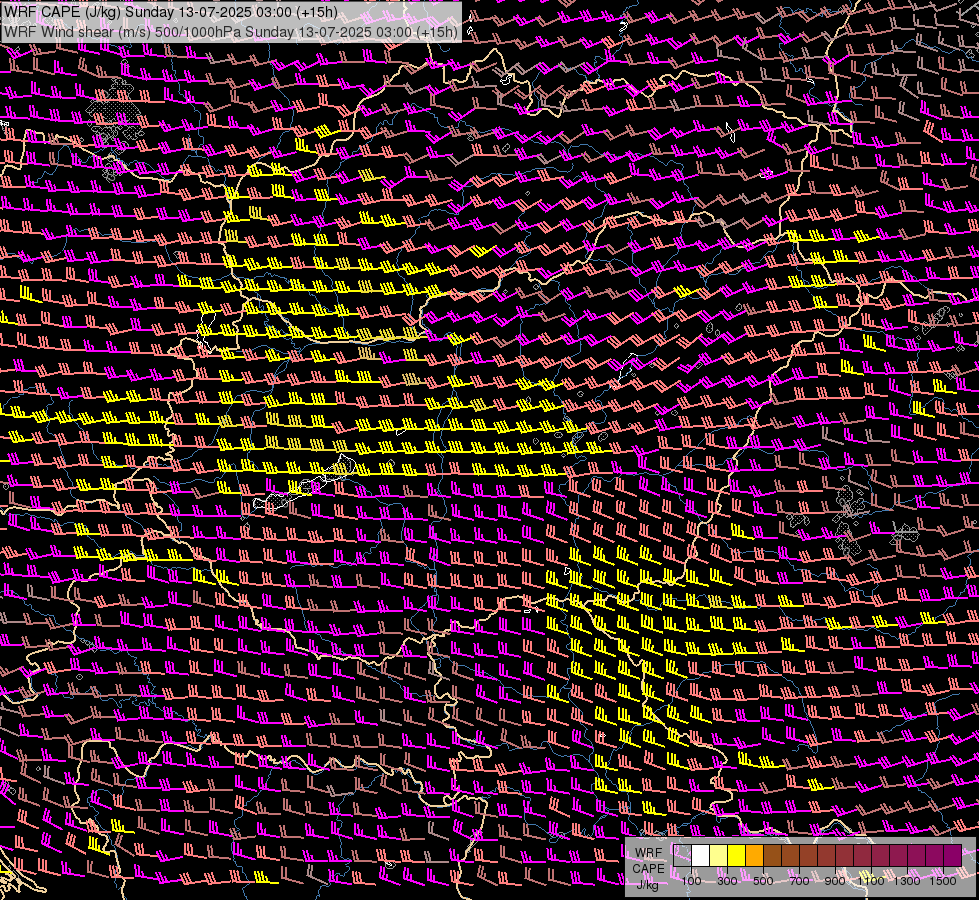Click the J/kg unit label in legend
The width and height of the screenshot is (979, 900).
648,884
